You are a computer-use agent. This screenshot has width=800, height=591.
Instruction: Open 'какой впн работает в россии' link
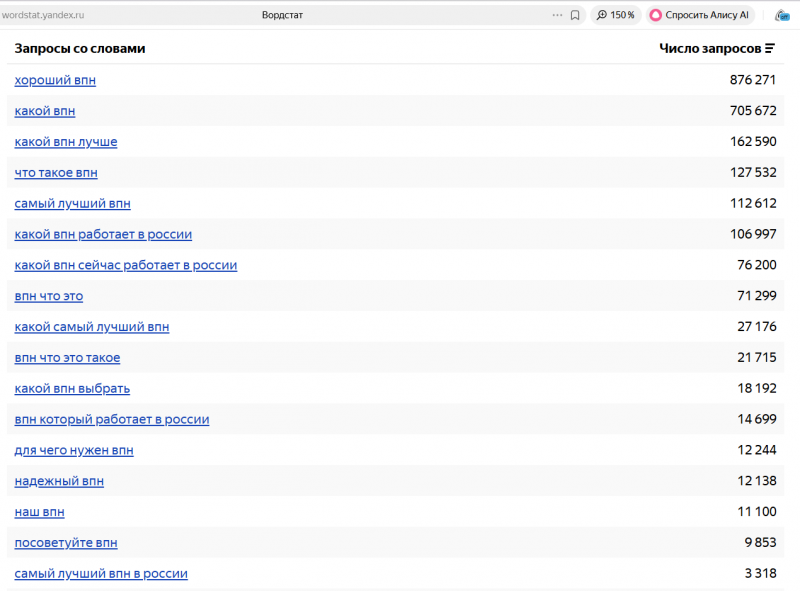[103, 234]
